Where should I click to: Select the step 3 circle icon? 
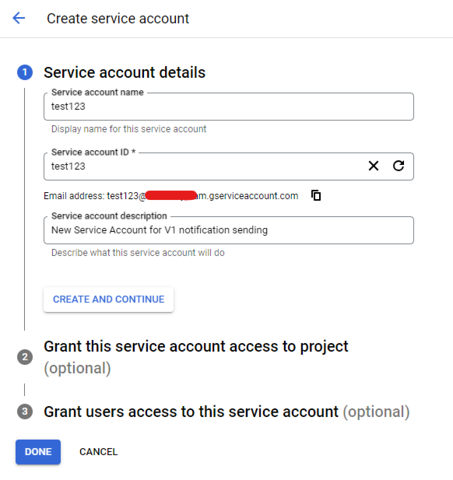click(25, 411)
